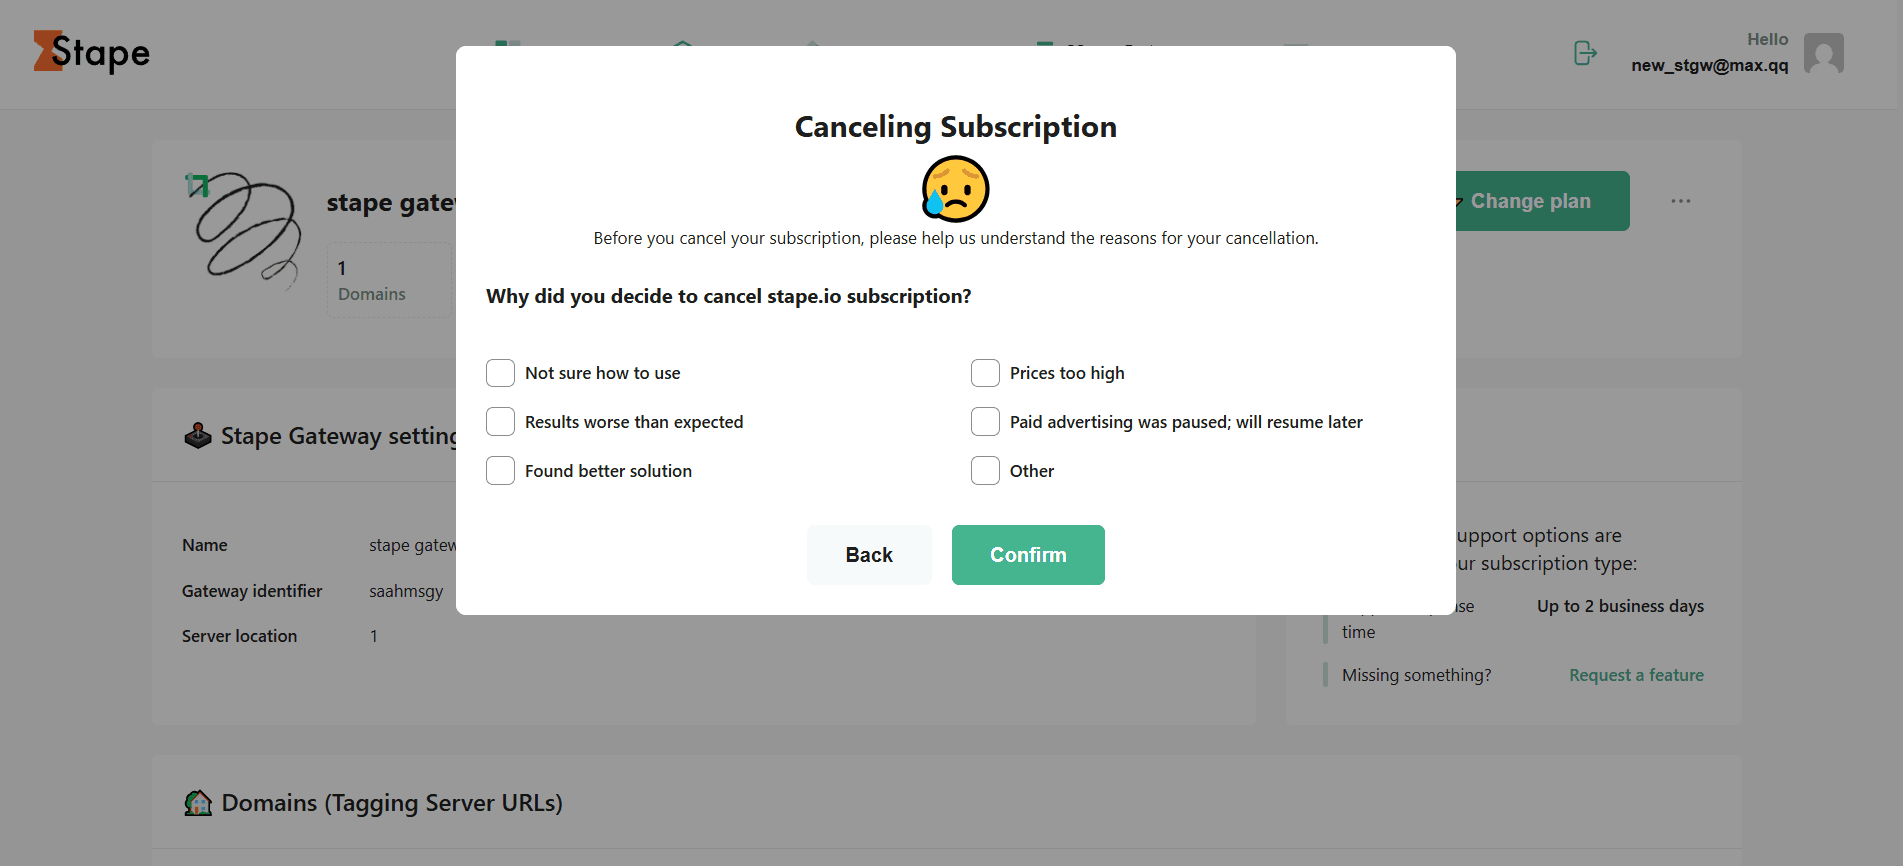Check the 'Not sure how to use' option
This screenshot has height=866, width=1903.
(500, 373)
